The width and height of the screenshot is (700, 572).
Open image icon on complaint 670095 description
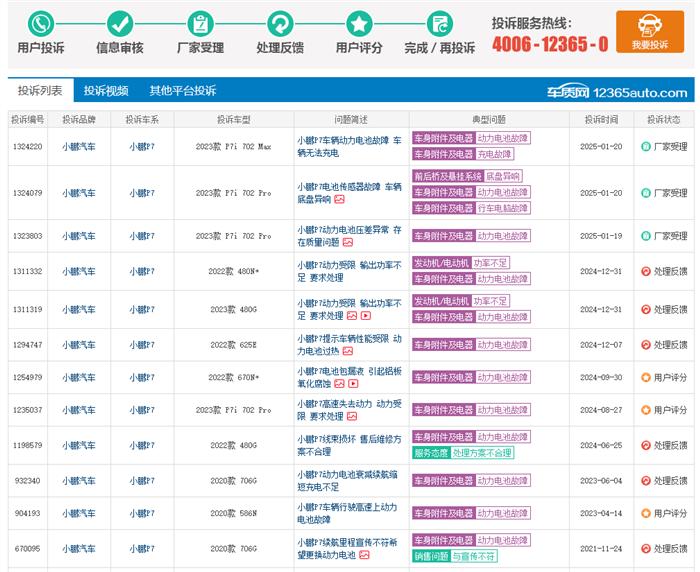tap(364, 555)
